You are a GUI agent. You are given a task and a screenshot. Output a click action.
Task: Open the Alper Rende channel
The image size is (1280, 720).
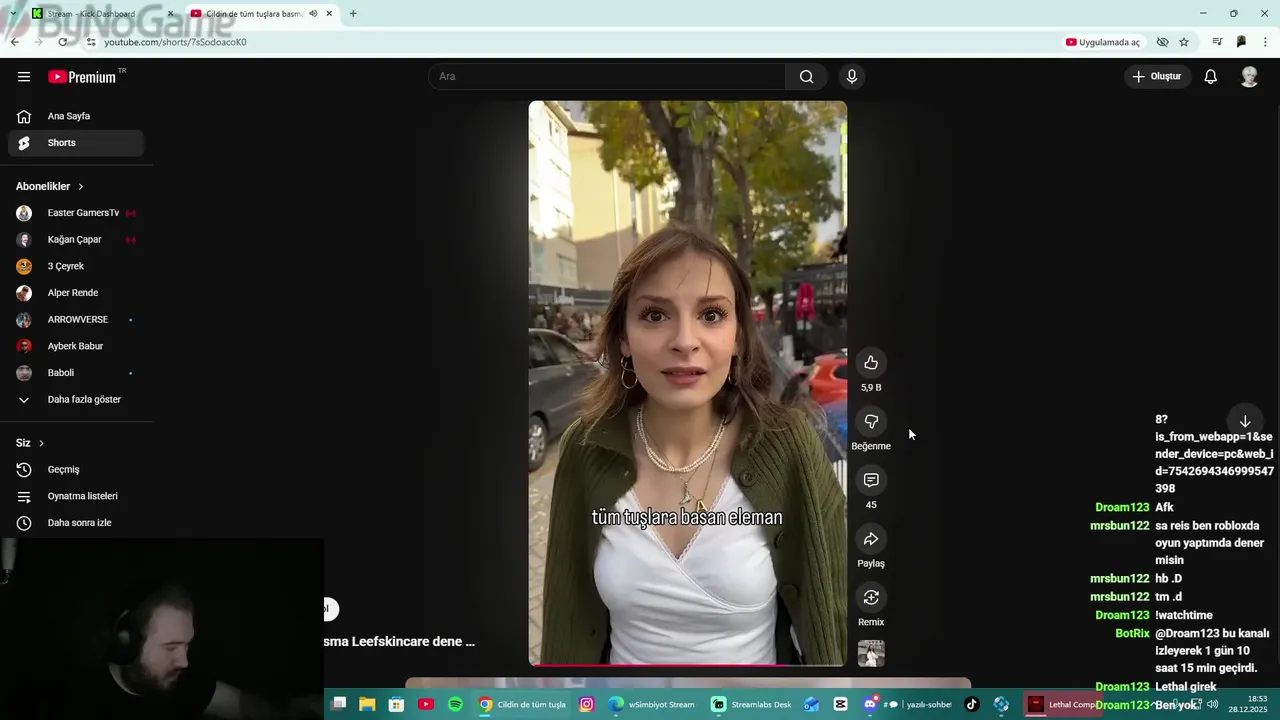[76, 293]
